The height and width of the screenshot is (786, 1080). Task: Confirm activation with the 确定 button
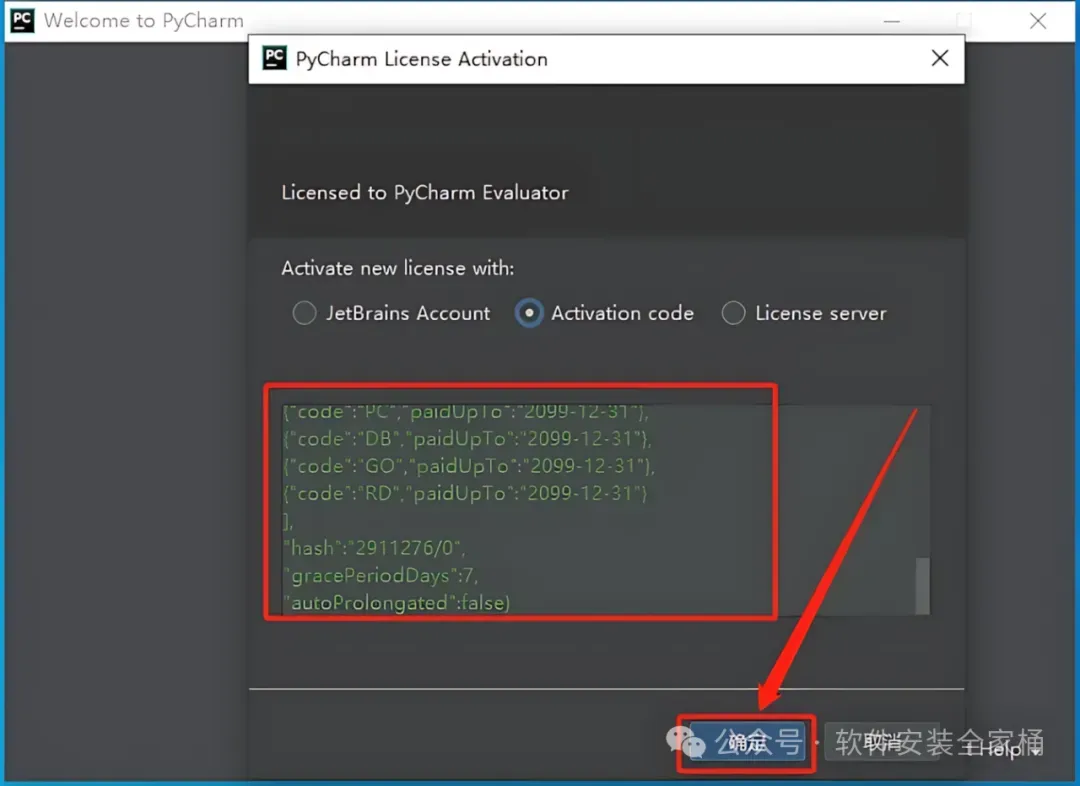pyautogui.click(x=747, y=743)
